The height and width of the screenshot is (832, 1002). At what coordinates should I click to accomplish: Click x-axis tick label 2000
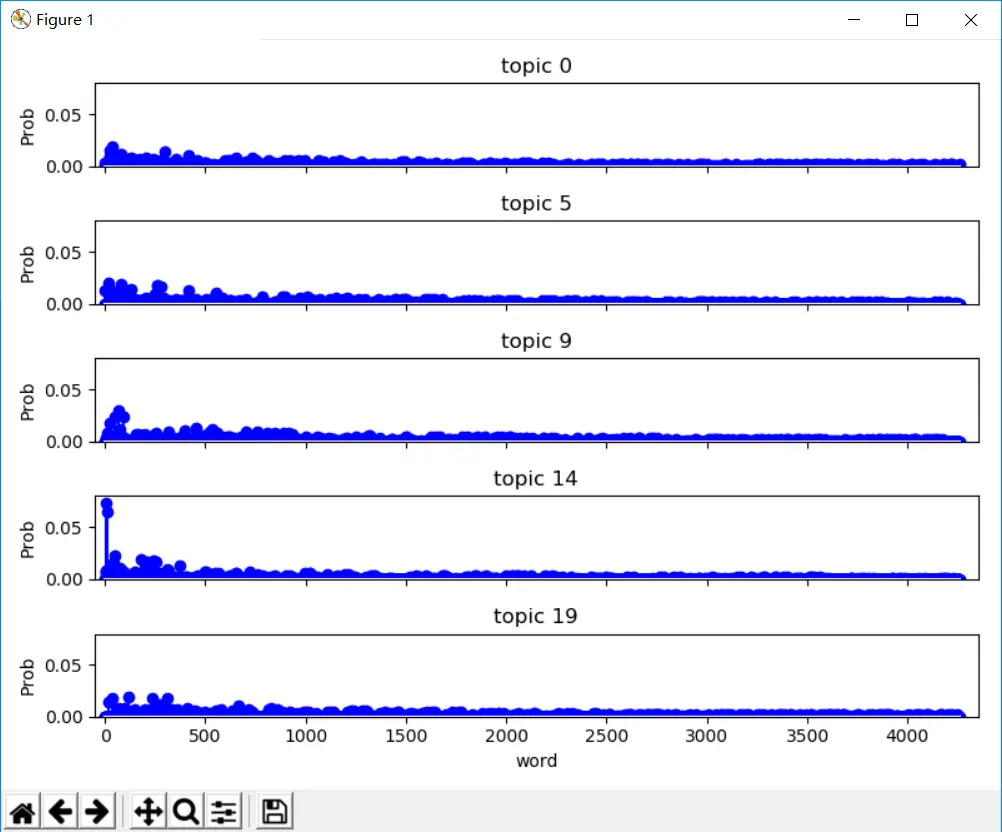(x=507, y=736)
